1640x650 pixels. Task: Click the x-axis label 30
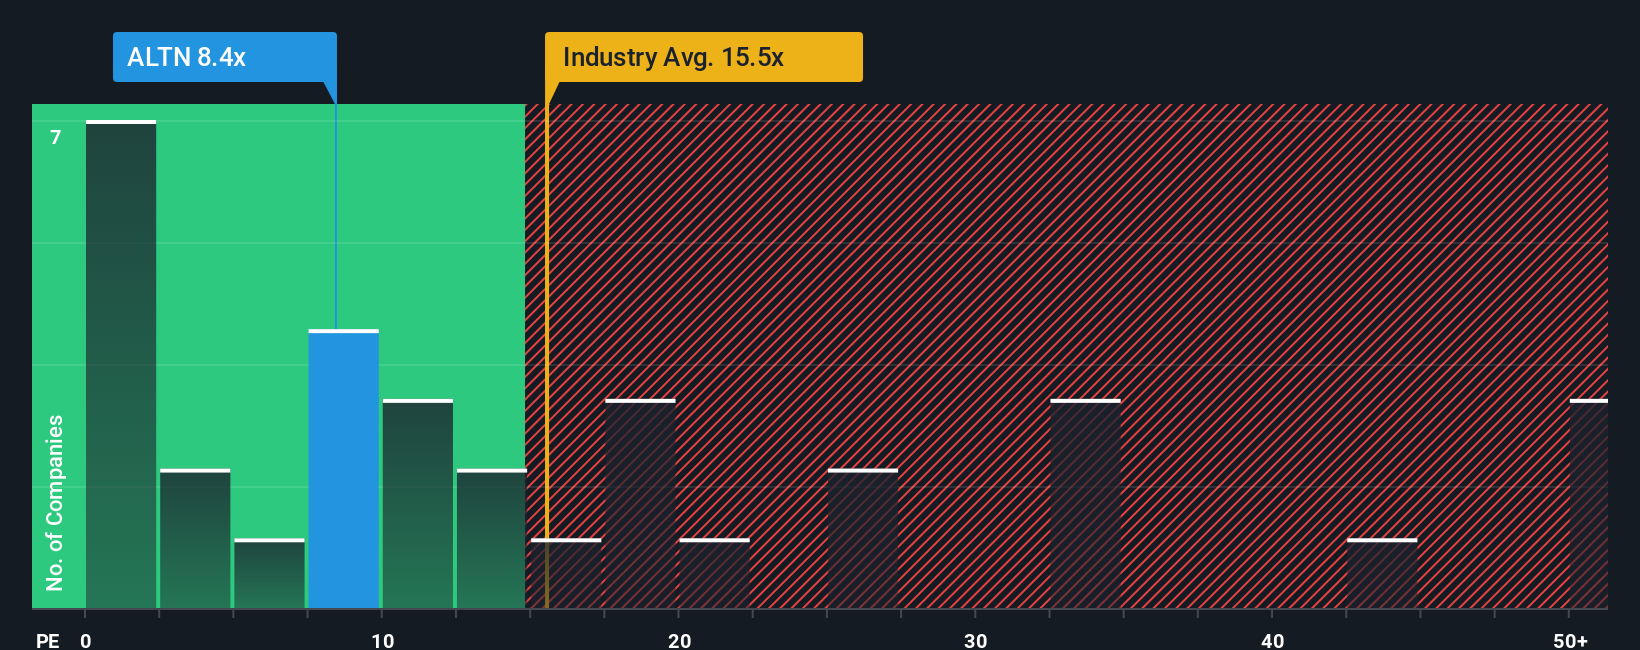tap(976, 640)
